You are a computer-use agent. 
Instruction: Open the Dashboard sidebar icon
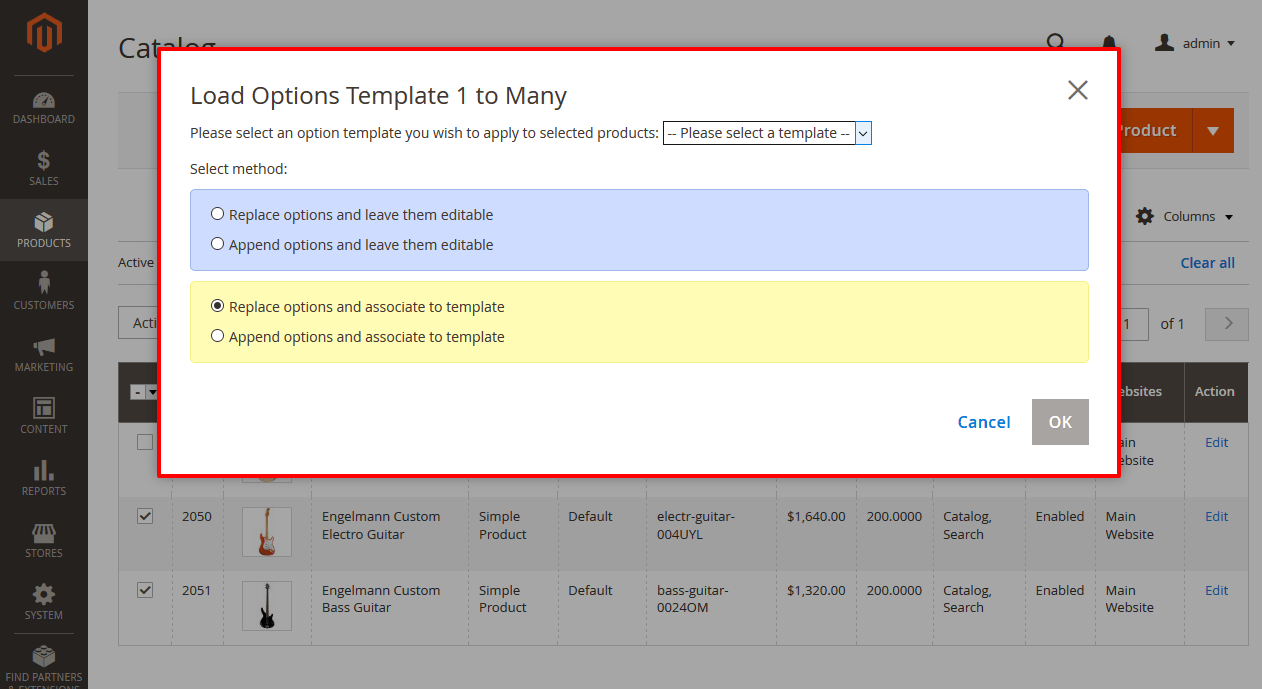coord(44,100)
